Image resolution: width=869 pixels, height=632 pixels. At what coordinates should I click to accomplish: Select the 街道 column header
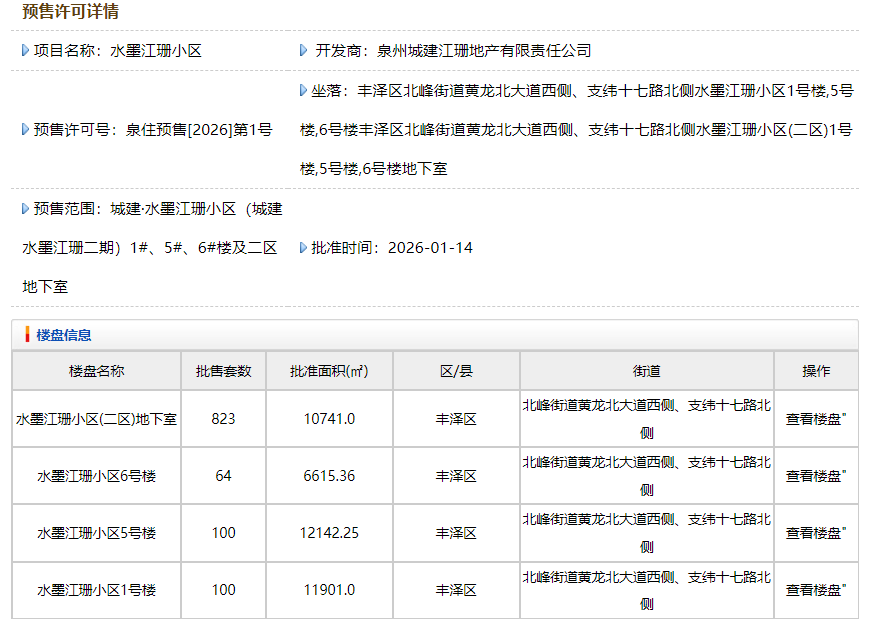click(x=646, y=371)
